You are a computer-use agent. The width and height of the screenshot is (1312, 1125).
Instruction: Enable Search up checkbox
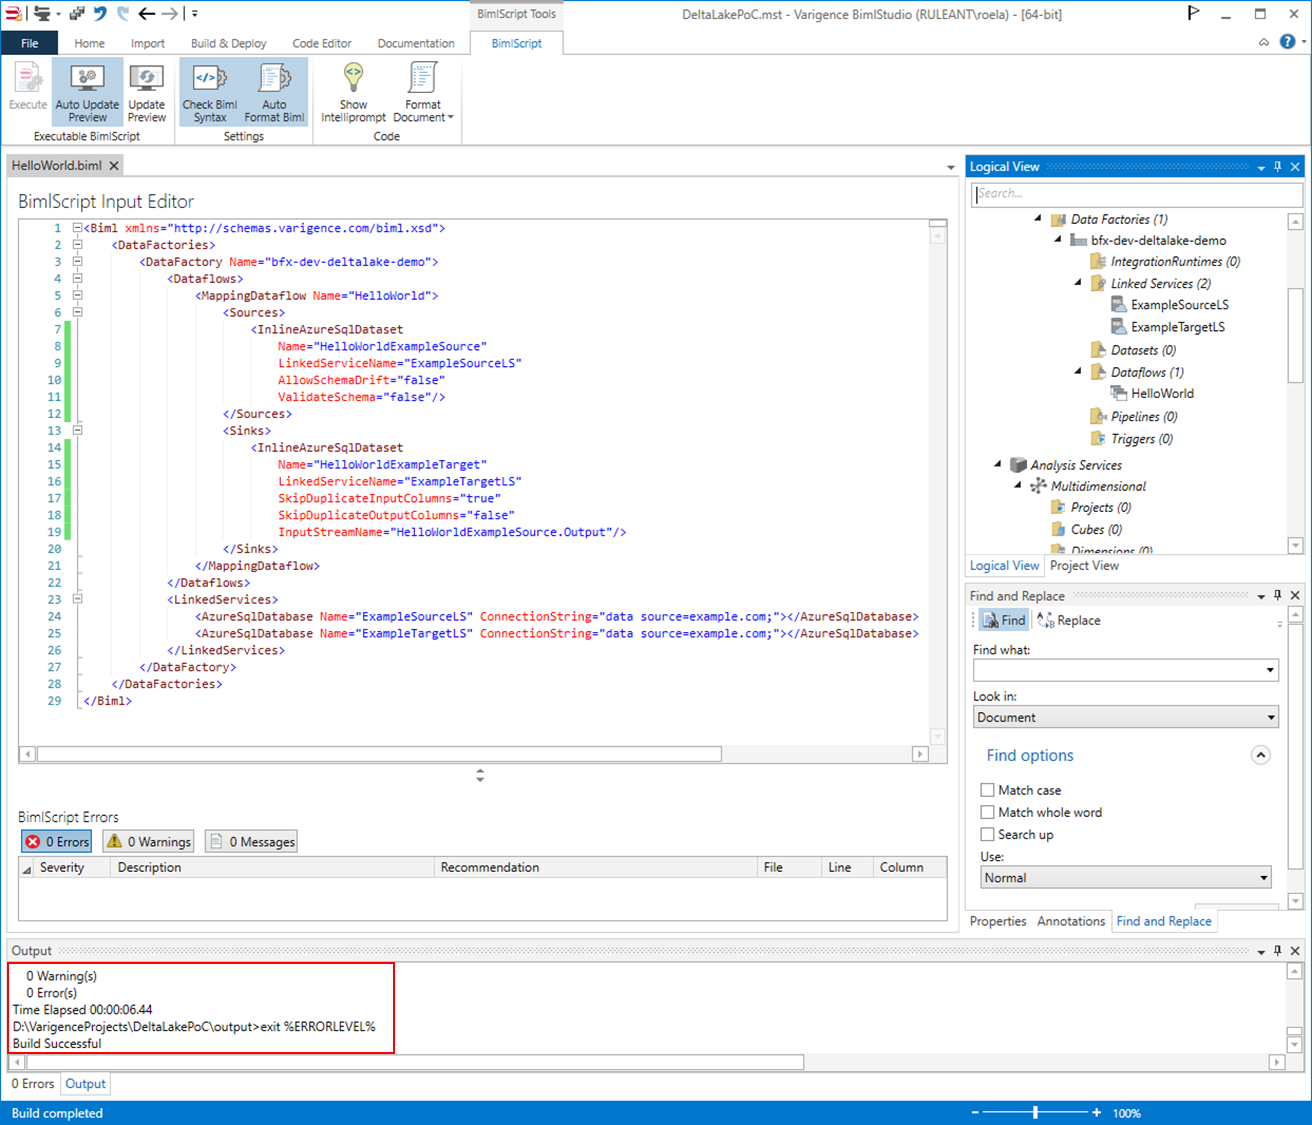tap(987, 834)
